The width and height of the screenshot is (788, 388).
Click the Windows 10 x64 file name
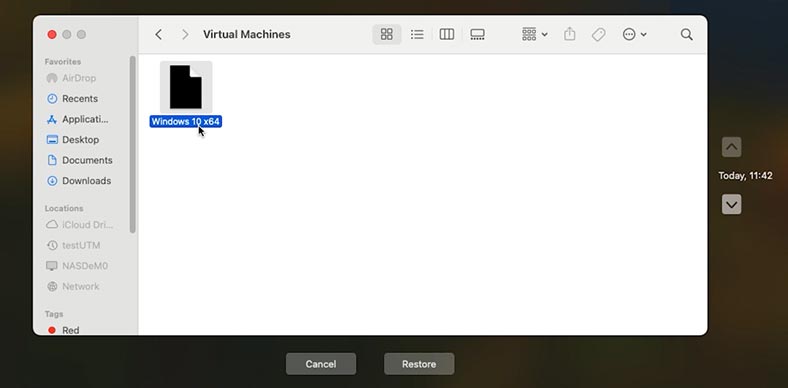tap(185, 122)
